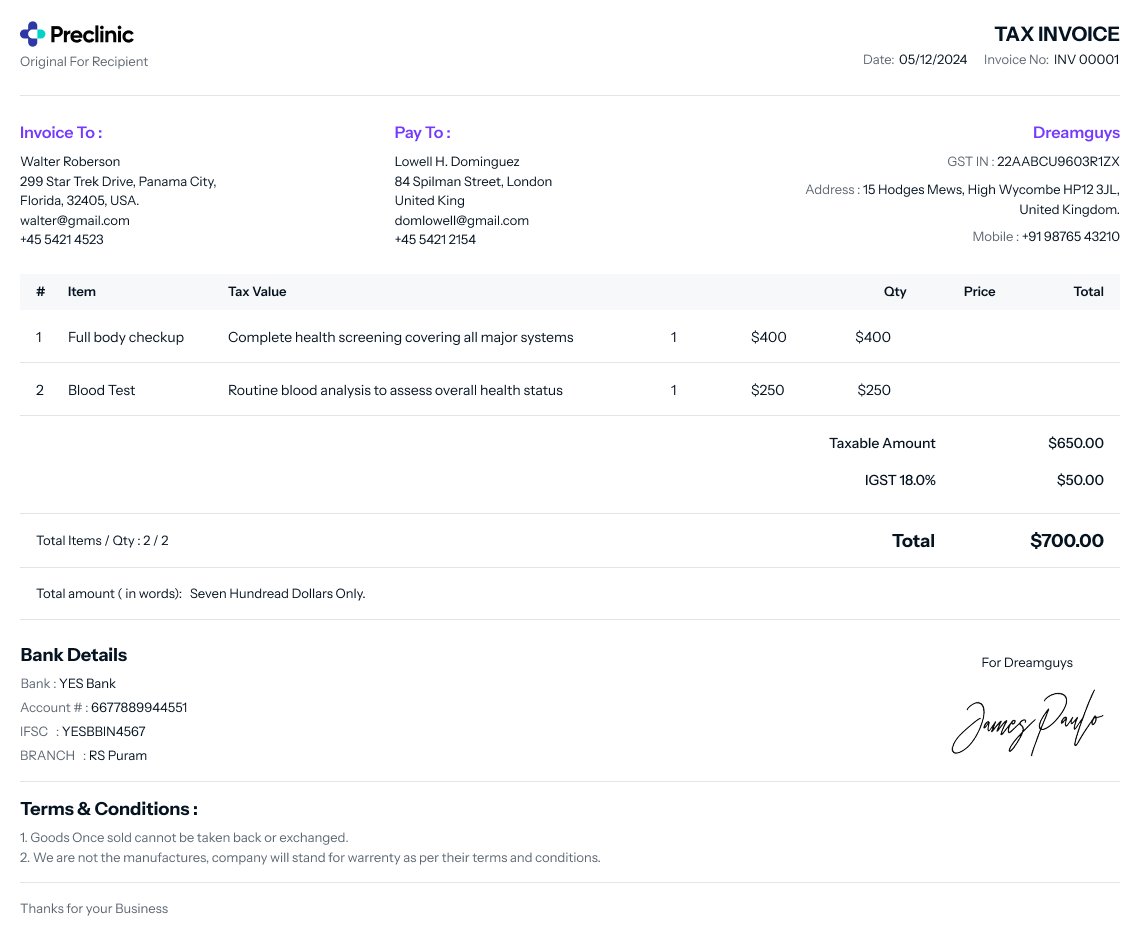The width and height of the screenshot is (1140, 939).
Task: Click the GST IN number 22AABCU9603R1ZX
Action: (1058, 161)
